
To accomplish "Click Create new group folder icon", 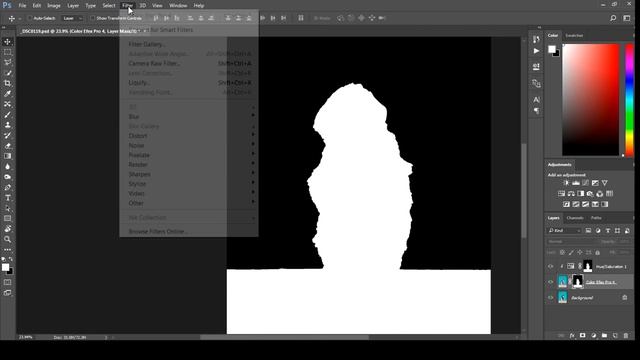I will (604, 336).
